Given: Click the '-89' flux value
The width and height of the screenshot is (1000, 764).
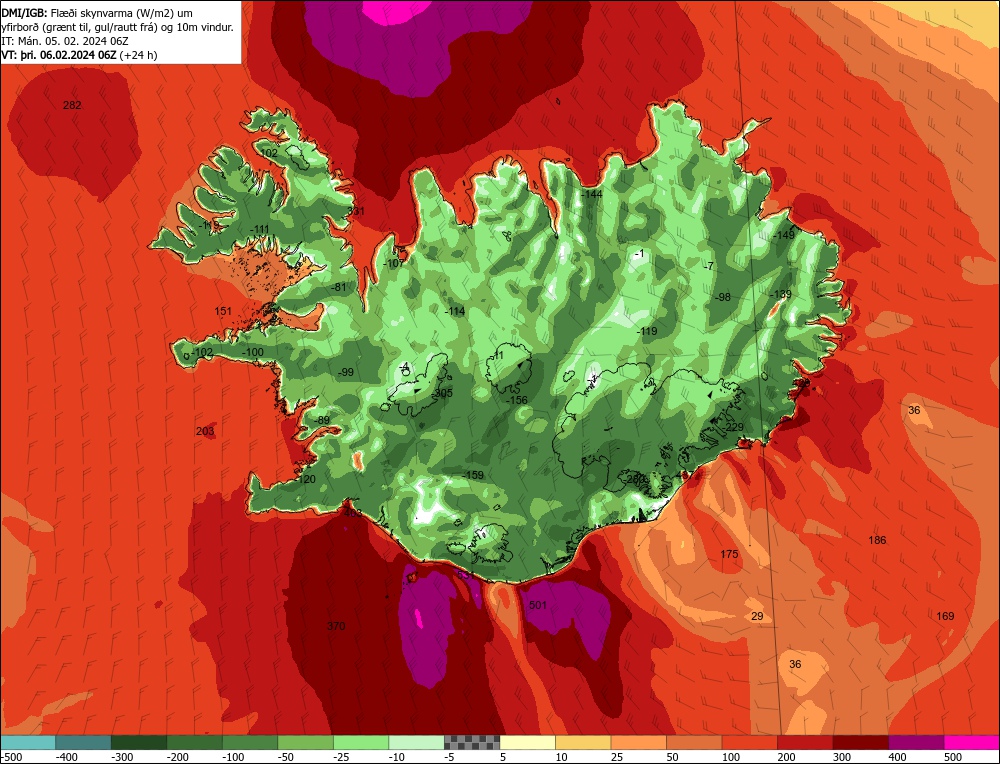Looking at the screenshot, I should [x=322, y=420].
